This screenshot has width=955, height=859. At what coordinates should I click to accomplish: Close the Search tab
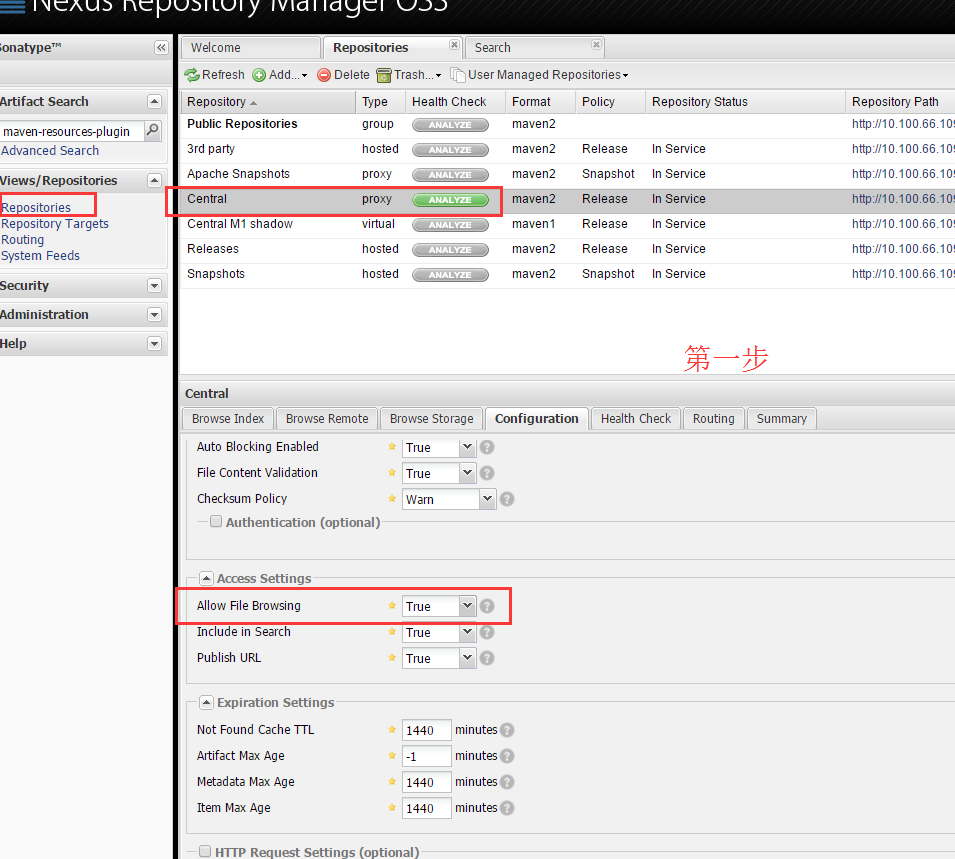point(596,44)
